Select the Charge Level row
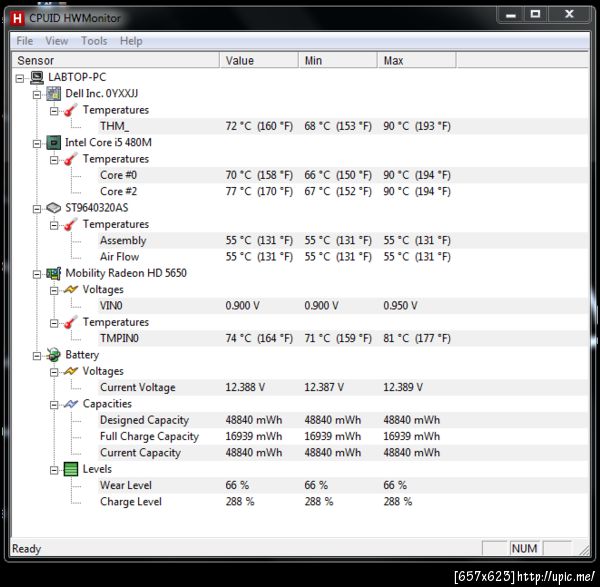The height and width of the screenshot is (587, 600). tap(342, 502)
